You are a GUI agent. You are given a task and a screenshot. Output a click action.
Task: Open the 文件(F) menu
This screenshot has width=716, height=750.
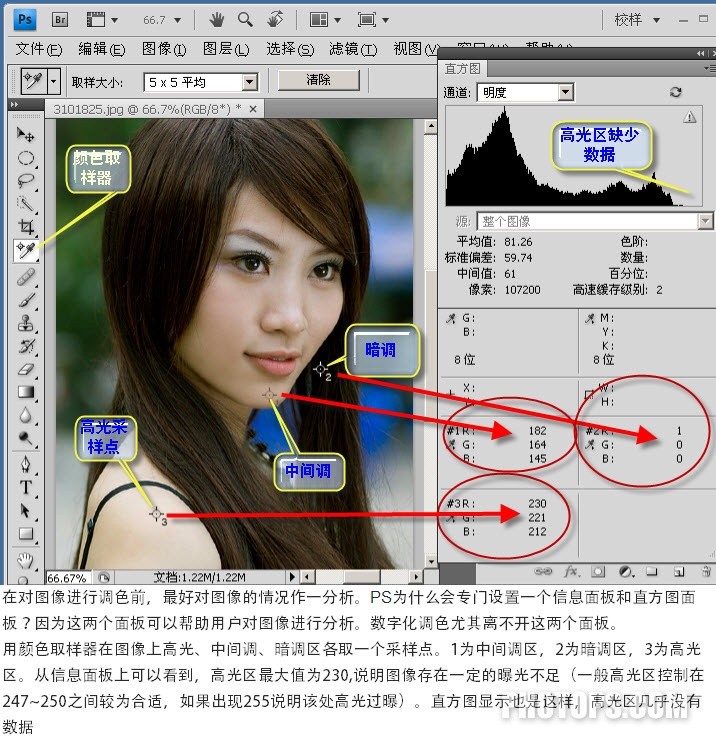click(39, 49)
